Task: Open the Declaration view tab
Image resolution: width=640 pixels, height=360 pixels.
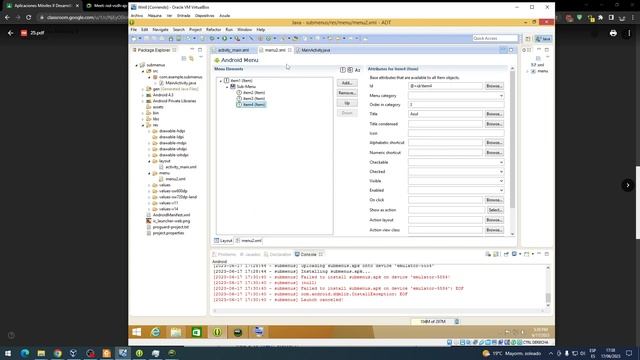Action: [x=277, y=255]
